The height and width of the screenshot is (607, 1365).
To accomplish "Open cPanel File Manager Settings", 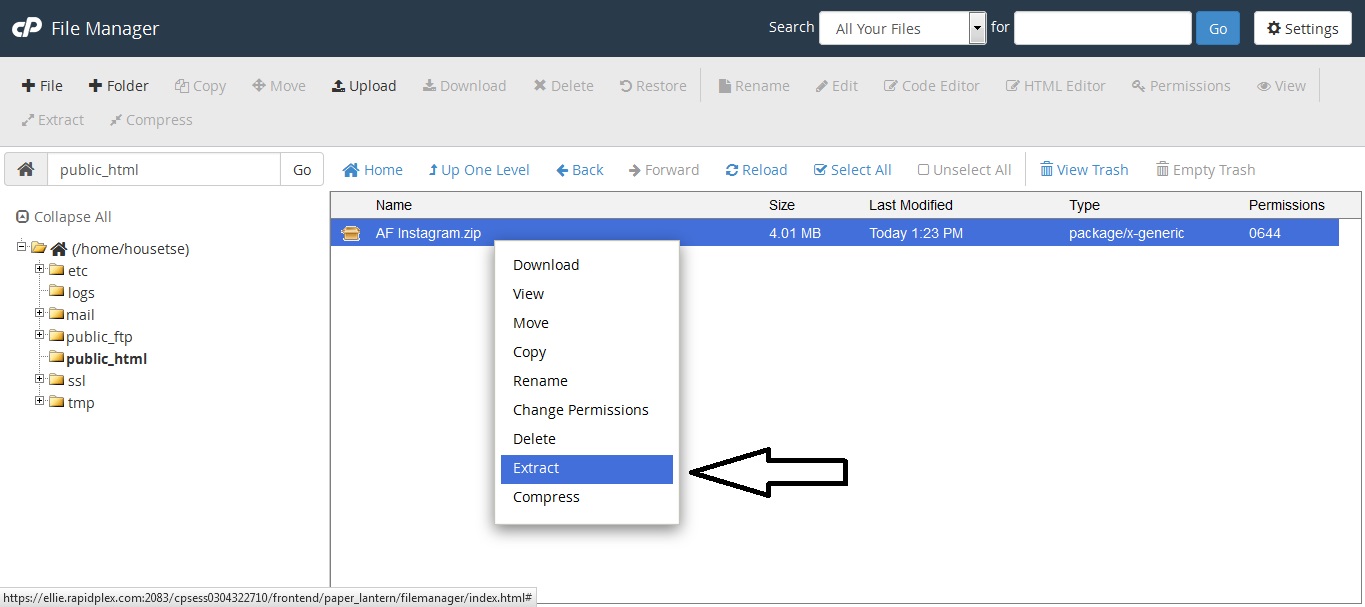I will pyautogui.click(x=1302, y=27).
